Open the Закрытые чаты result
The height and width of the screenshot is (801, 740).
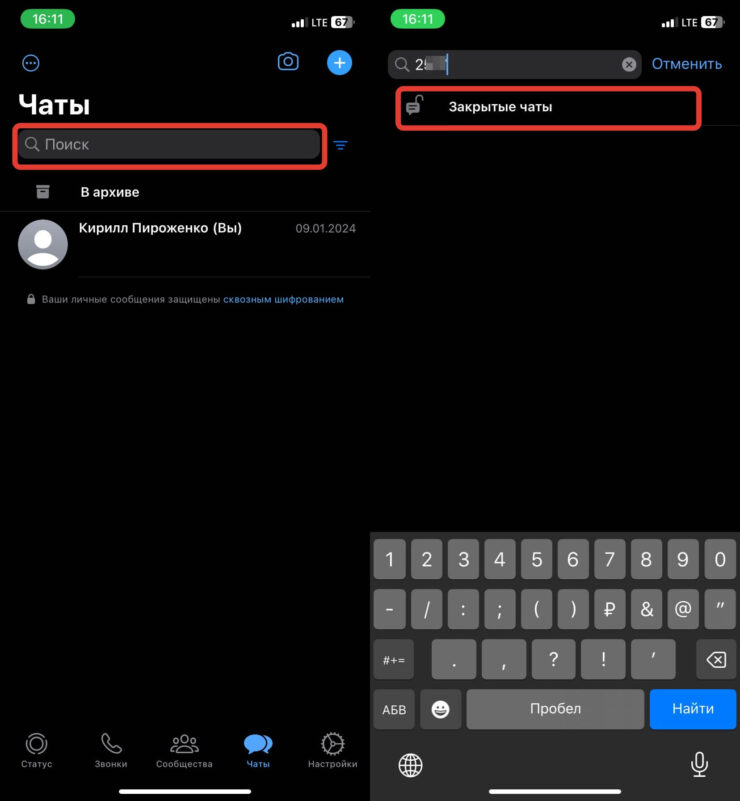(x=548, y=107)
